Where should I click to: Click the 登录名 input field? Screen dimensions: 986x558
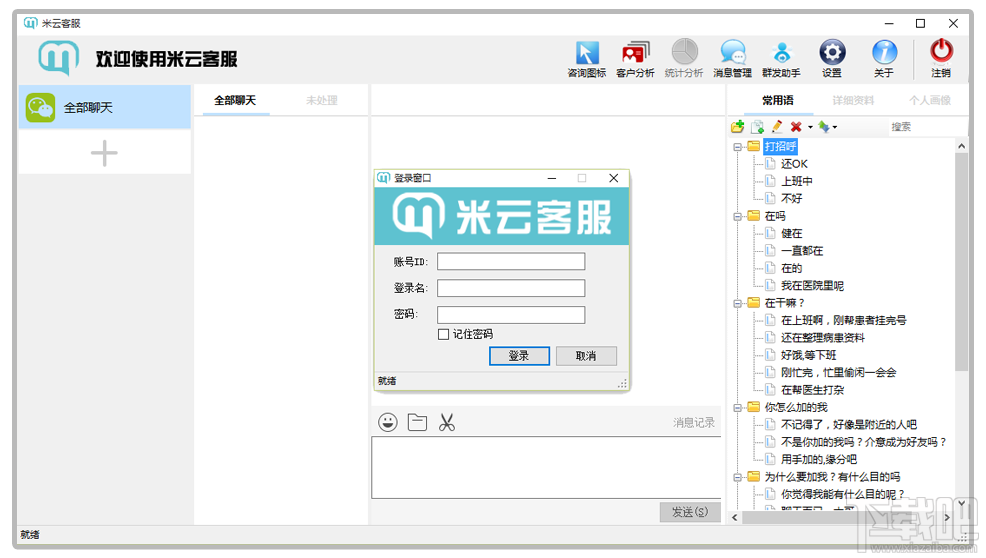[511, 288]
